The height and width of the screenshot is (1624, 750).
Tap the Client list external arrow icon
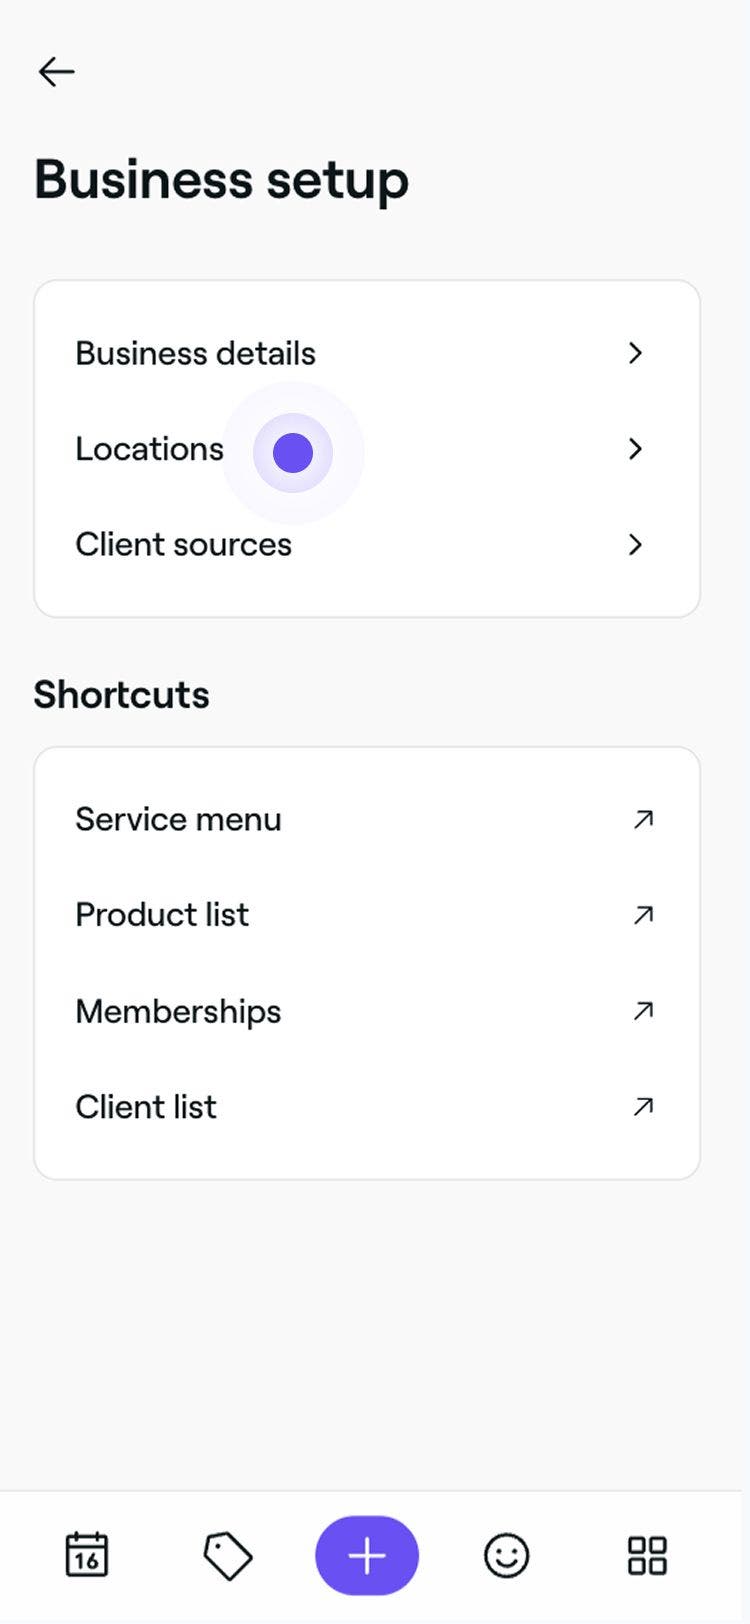(643, 1106)
